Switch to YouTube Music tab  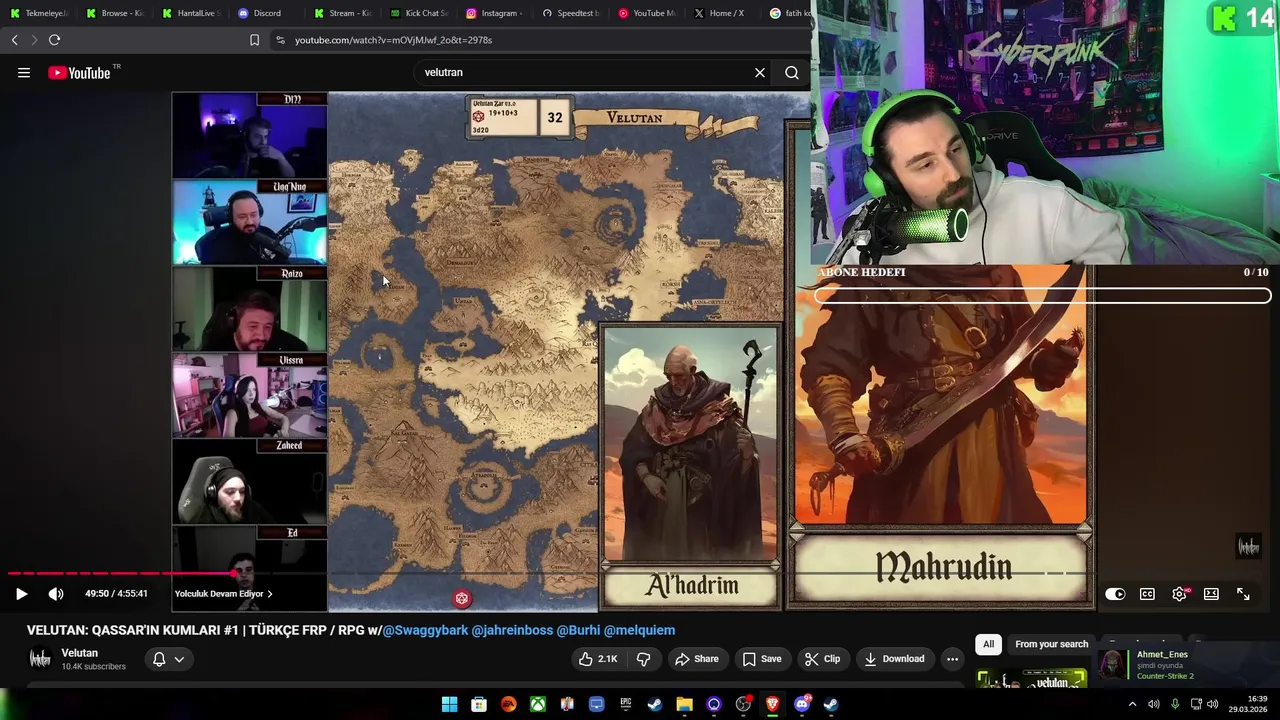[x=647, y=13]
